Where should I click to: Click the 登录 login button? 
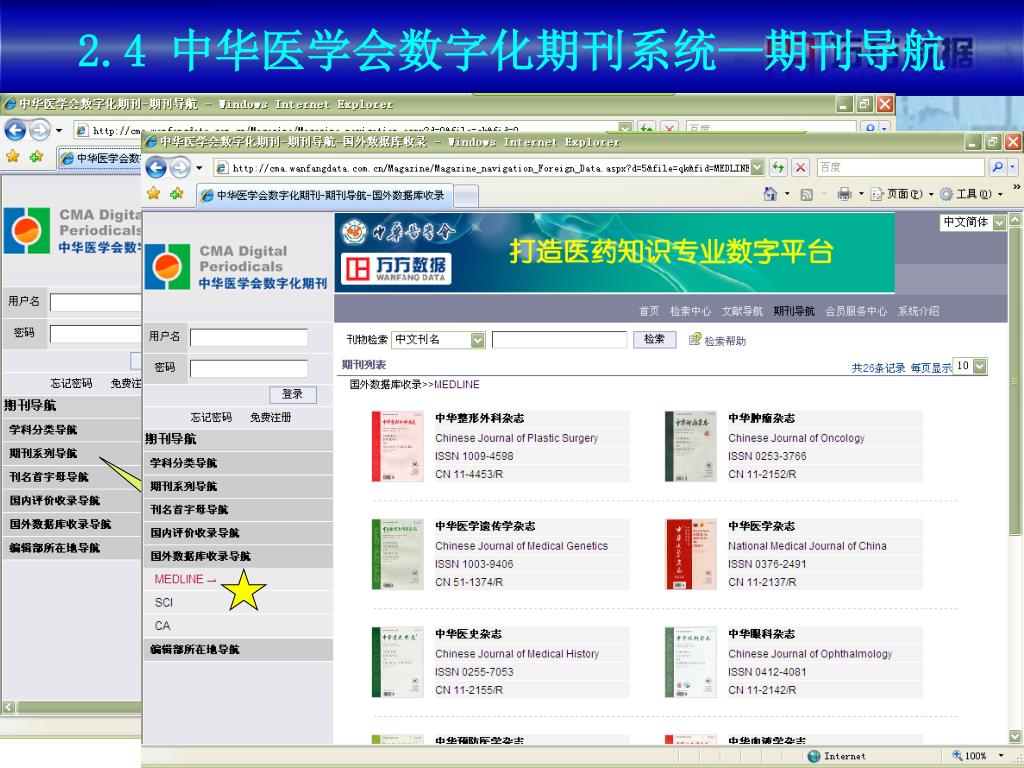293,394
